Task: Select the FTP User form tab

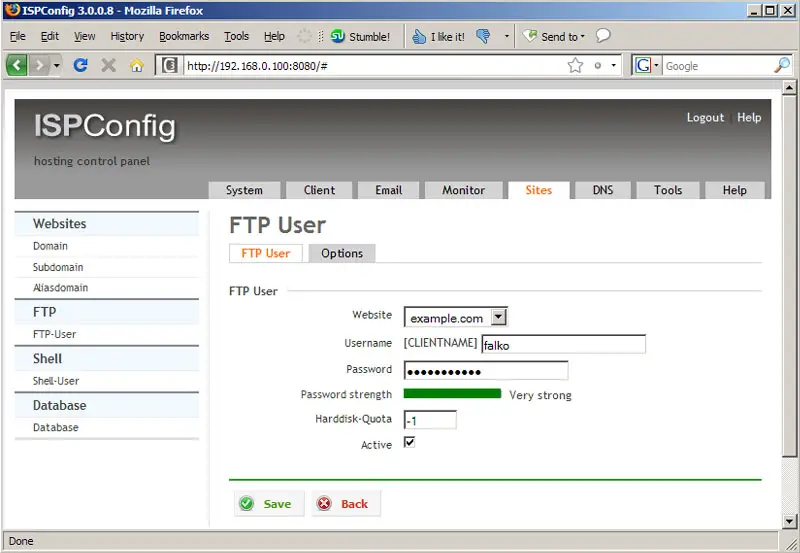Action: 266,254
